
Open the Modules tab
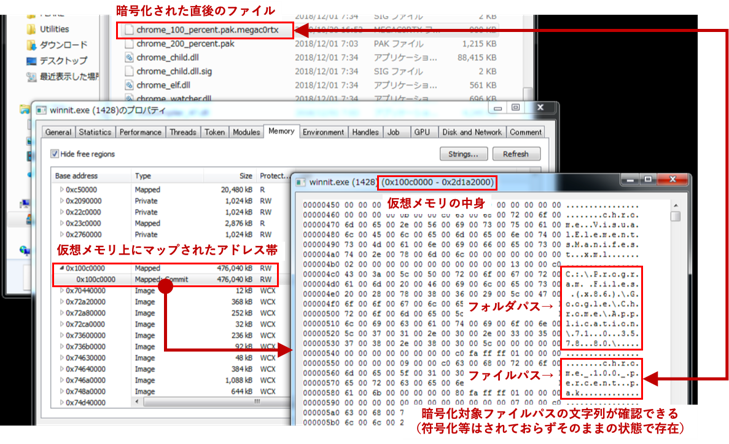pyautogui.click(x=246, y=133)
